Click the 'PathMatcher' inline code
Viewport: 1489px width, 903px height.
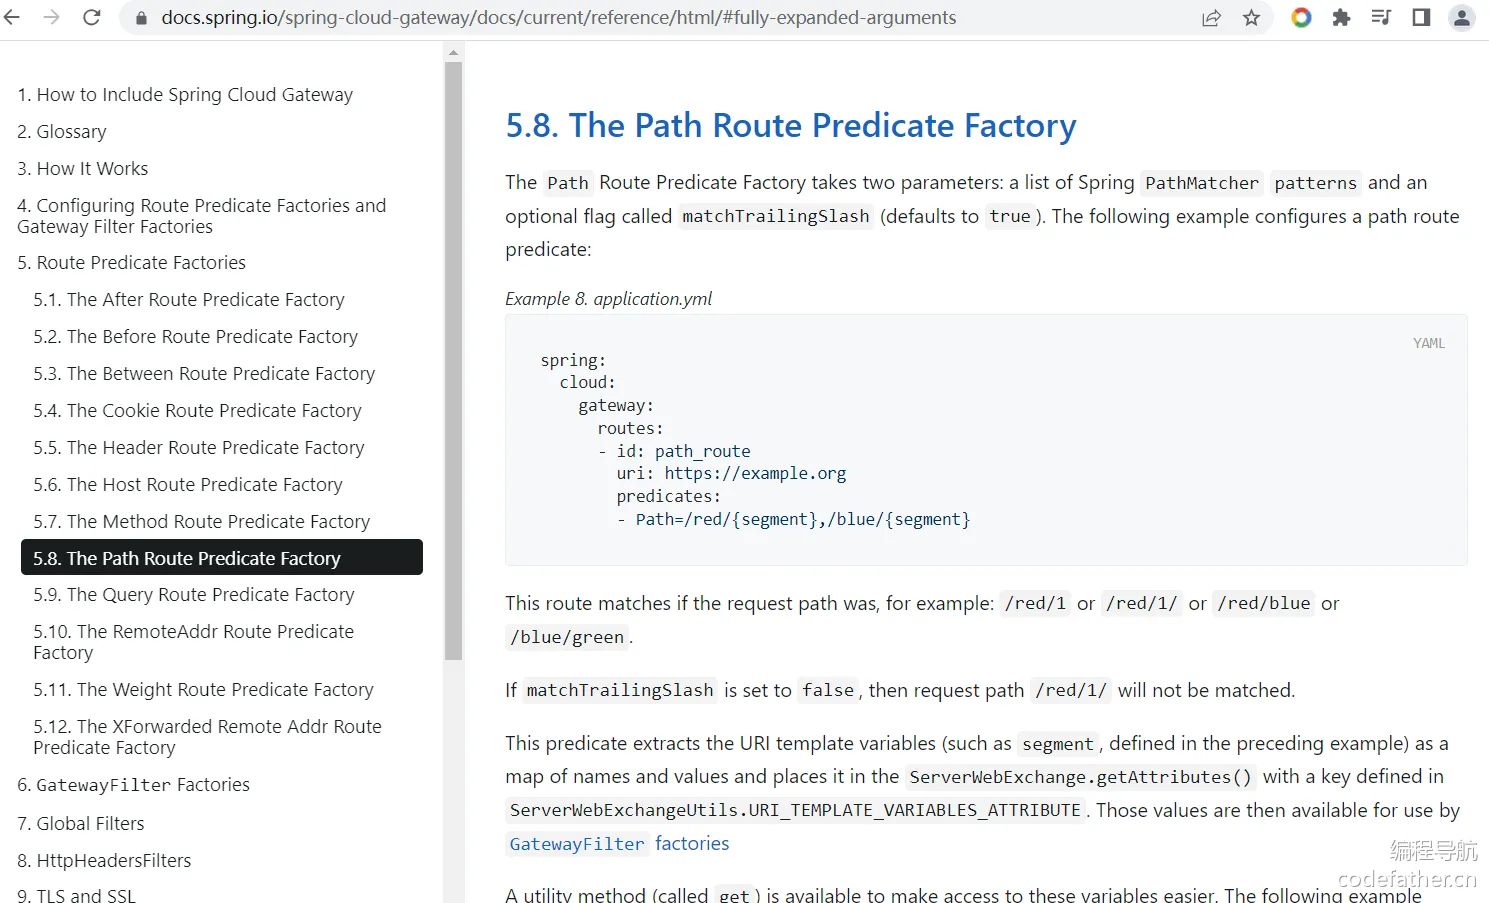[1202, 183]
